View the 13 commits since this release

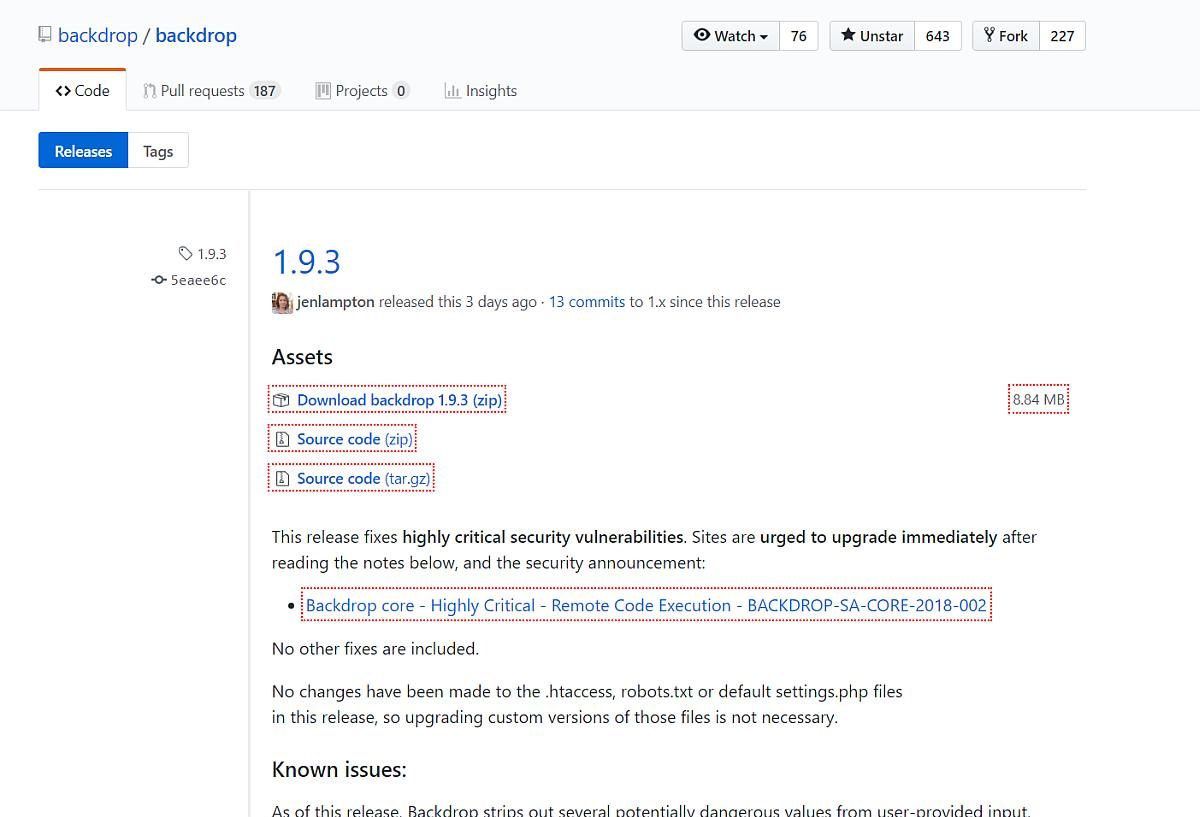tap(587, 302)
